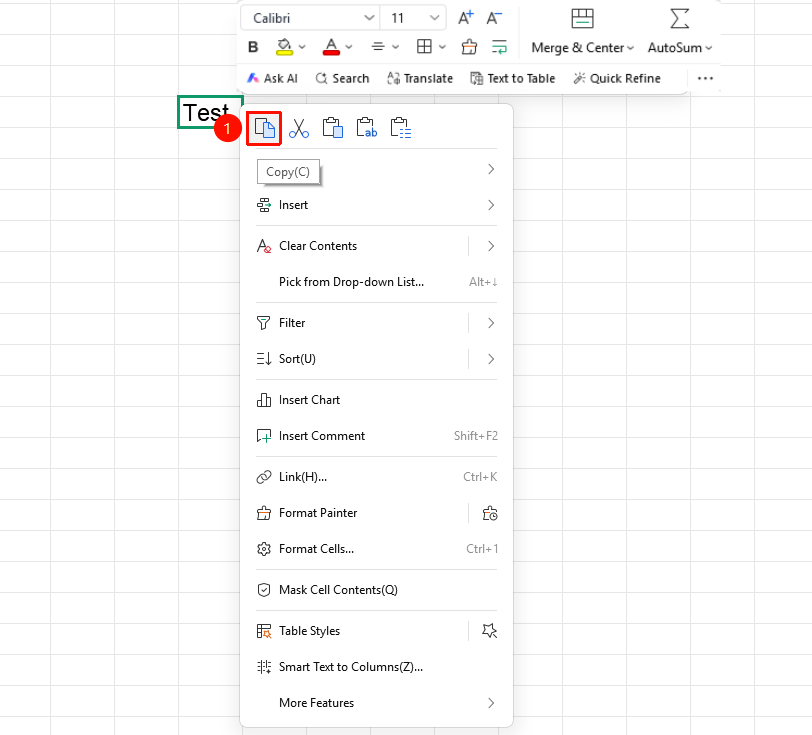Click the Paste clipboard icon
Screen dimensions: 812x735
point(332,128)
